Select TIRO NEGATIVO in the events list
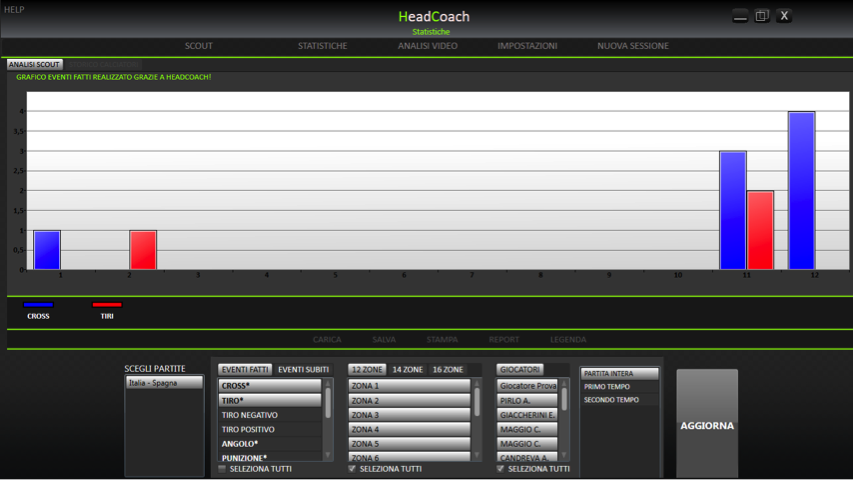Image resolution: width=854 pixels, height=480 pixels. coord(250,415)
